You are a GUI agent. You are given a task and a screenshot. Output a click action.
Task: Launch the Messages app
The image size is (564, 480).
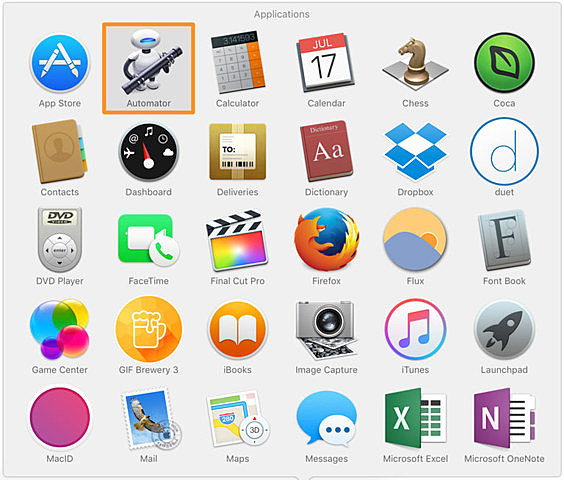tap(327, 418)
